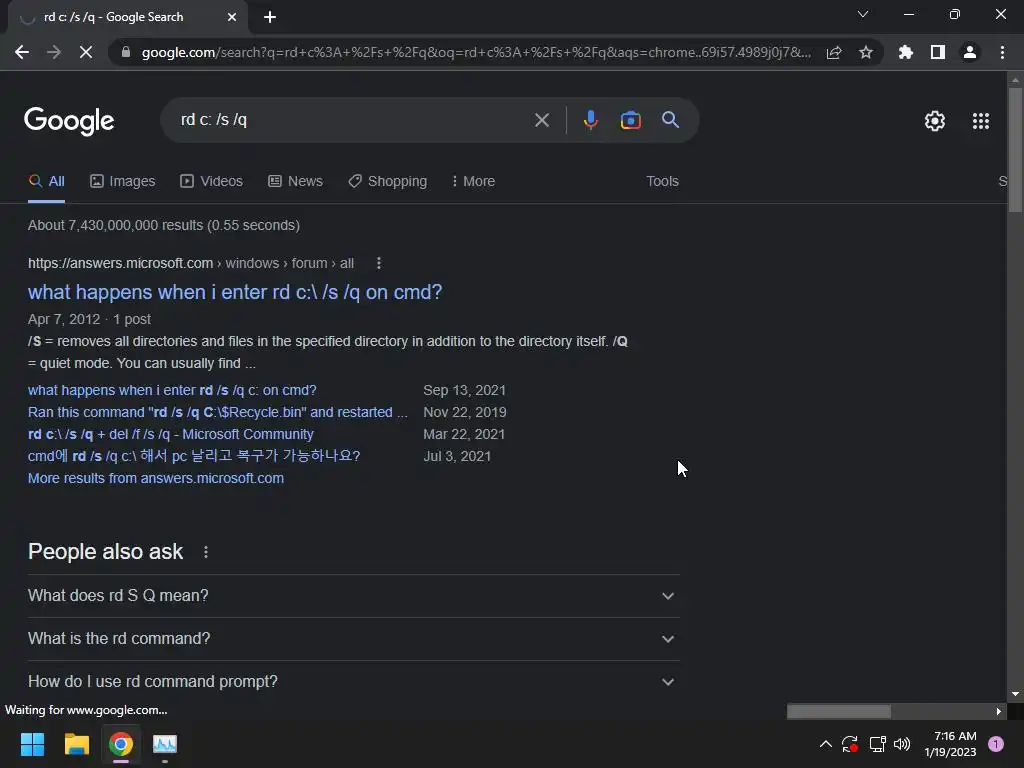
Task: Stop page loading with the X button
Action: tap(86, 52)
